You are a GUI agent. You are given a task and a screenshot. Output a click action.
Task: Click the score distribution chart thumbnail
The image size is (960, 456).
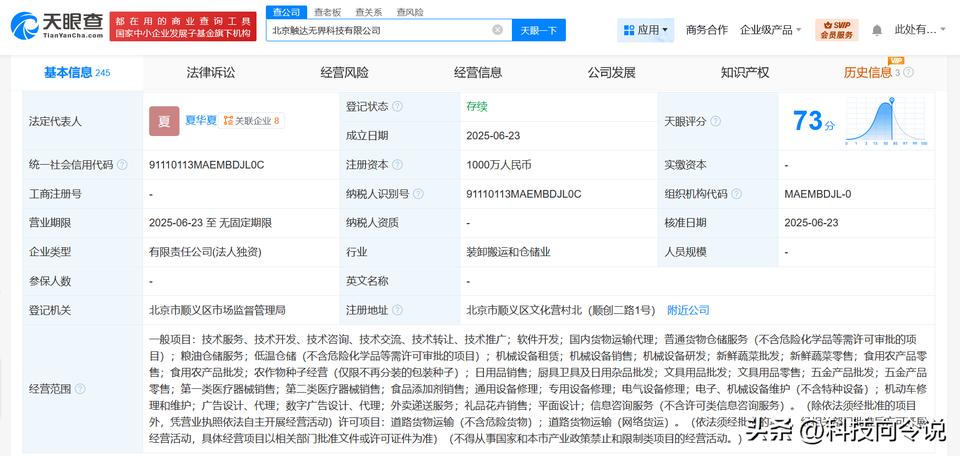tap(887, 121)
